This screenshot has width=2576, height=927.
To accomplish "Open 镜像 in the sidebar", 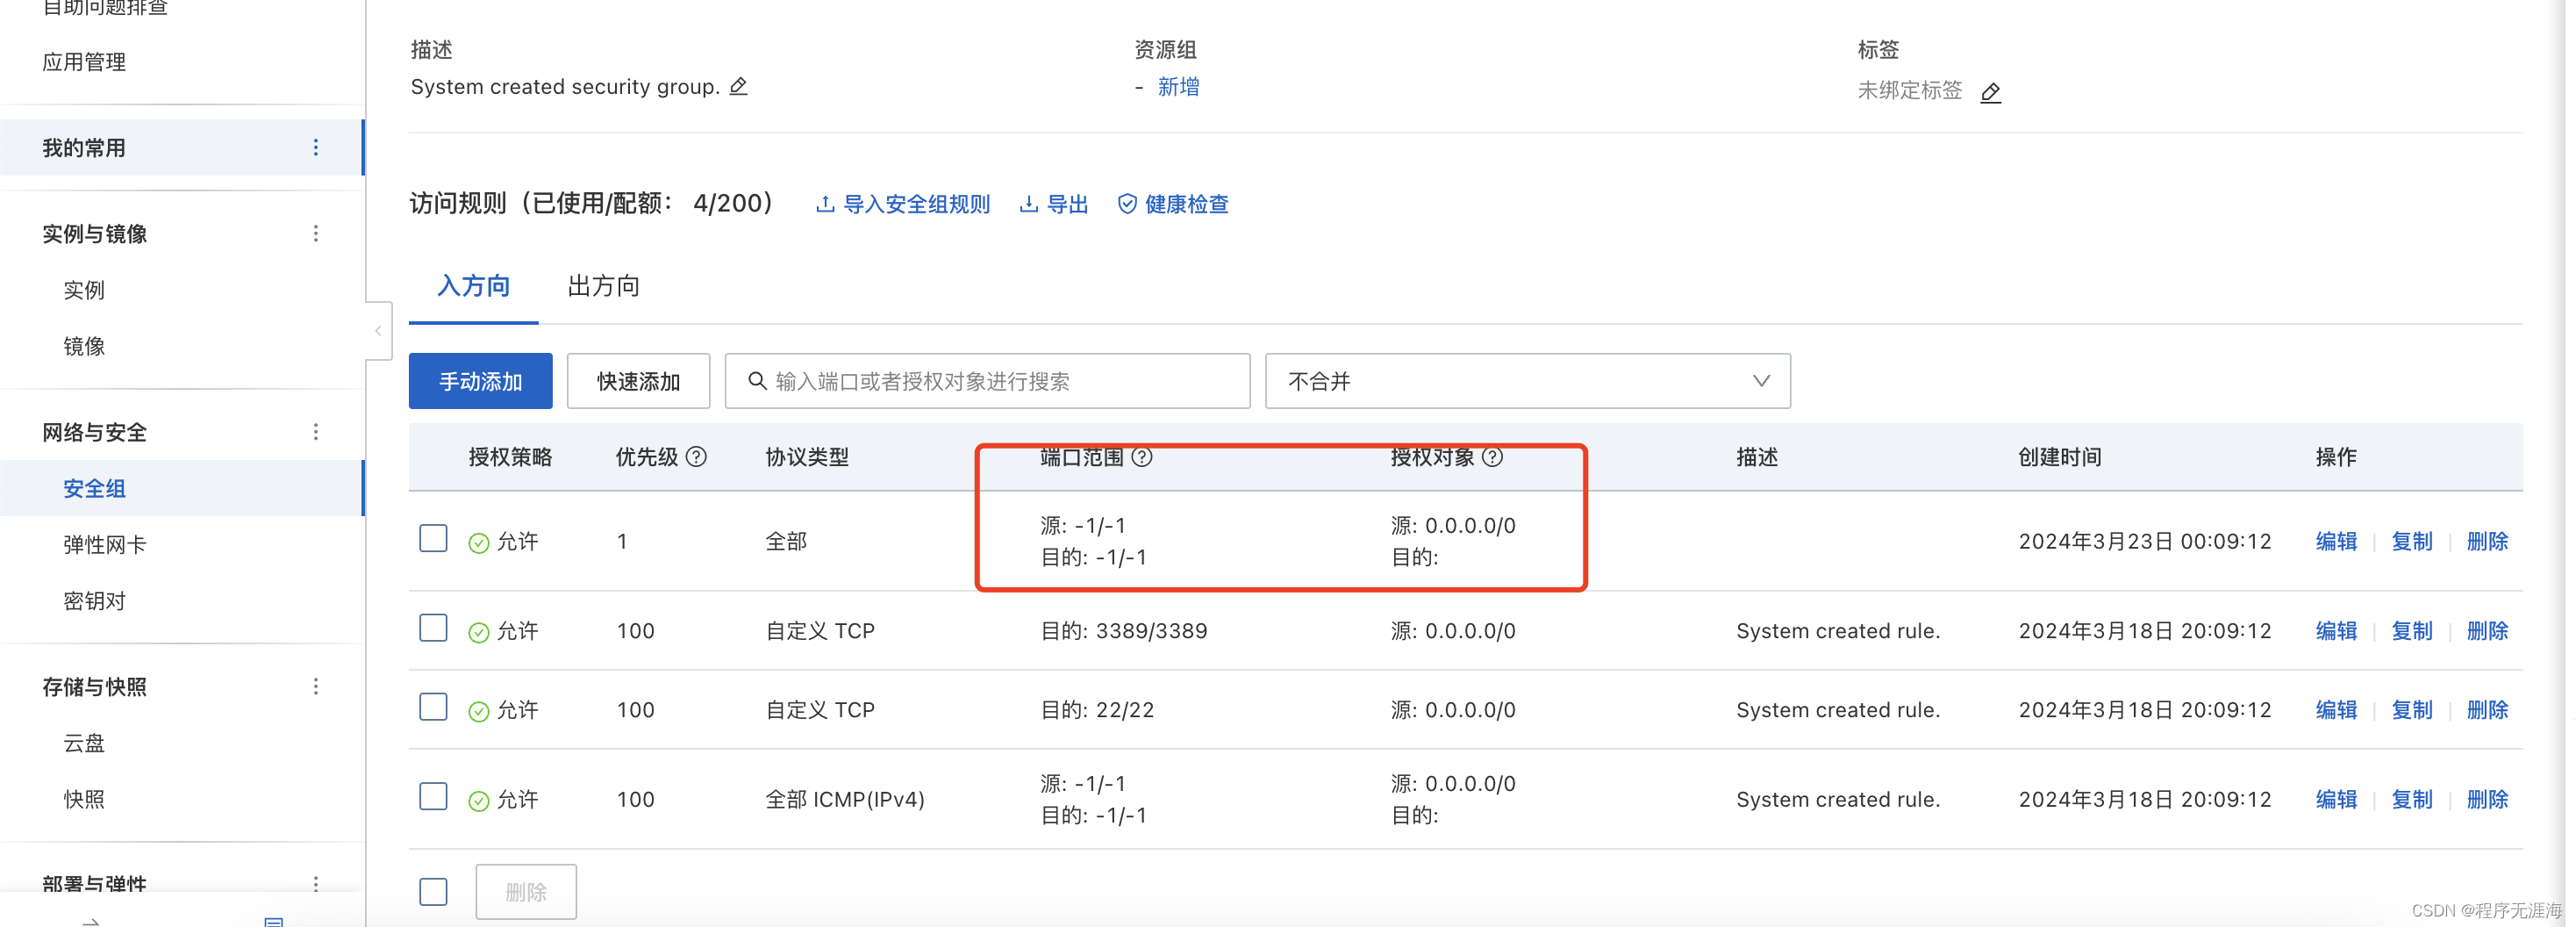I will (84, 346).
